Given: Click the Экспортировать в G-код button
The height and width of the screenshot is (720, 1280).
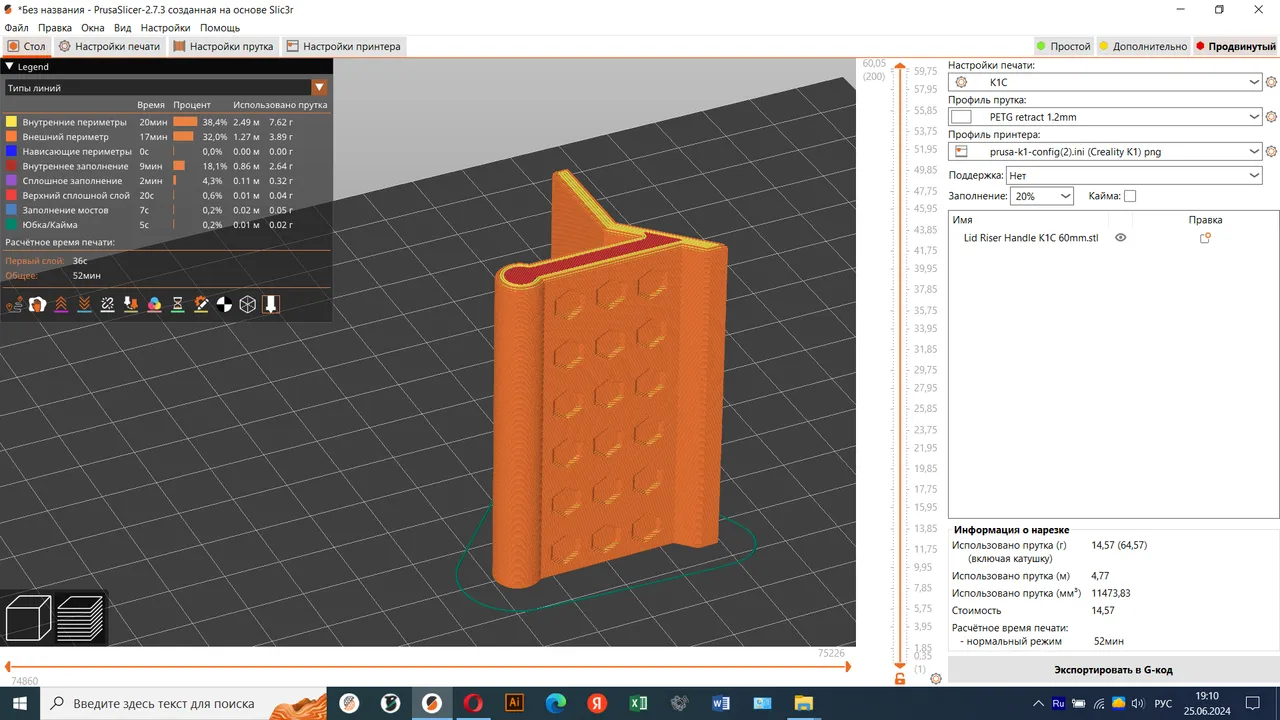Looking at the screenshot, I should (1113, 669).
